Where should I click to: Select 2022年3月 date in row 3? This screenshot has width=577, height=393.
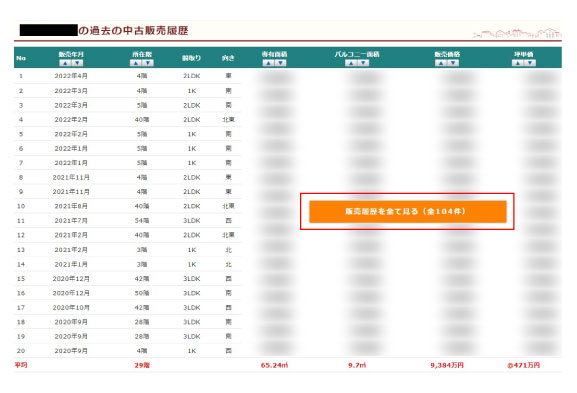click(71, 105)
